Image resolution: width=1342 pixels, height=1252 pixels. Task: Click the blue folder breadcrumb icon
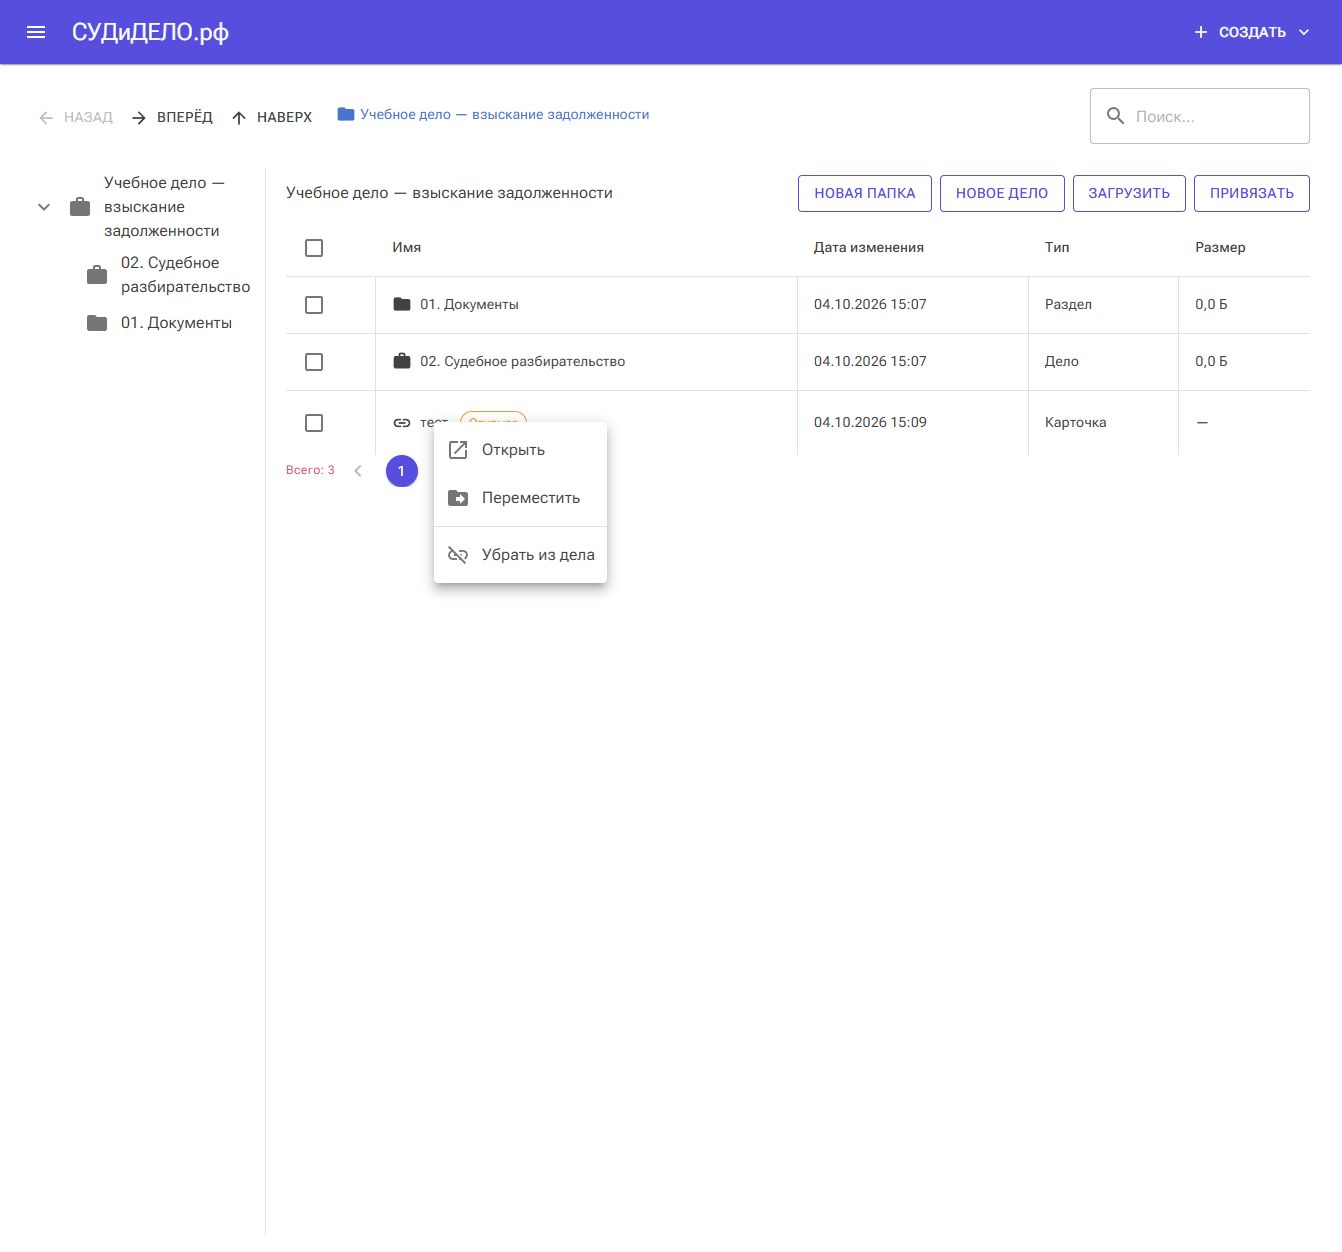click(346, 114)
